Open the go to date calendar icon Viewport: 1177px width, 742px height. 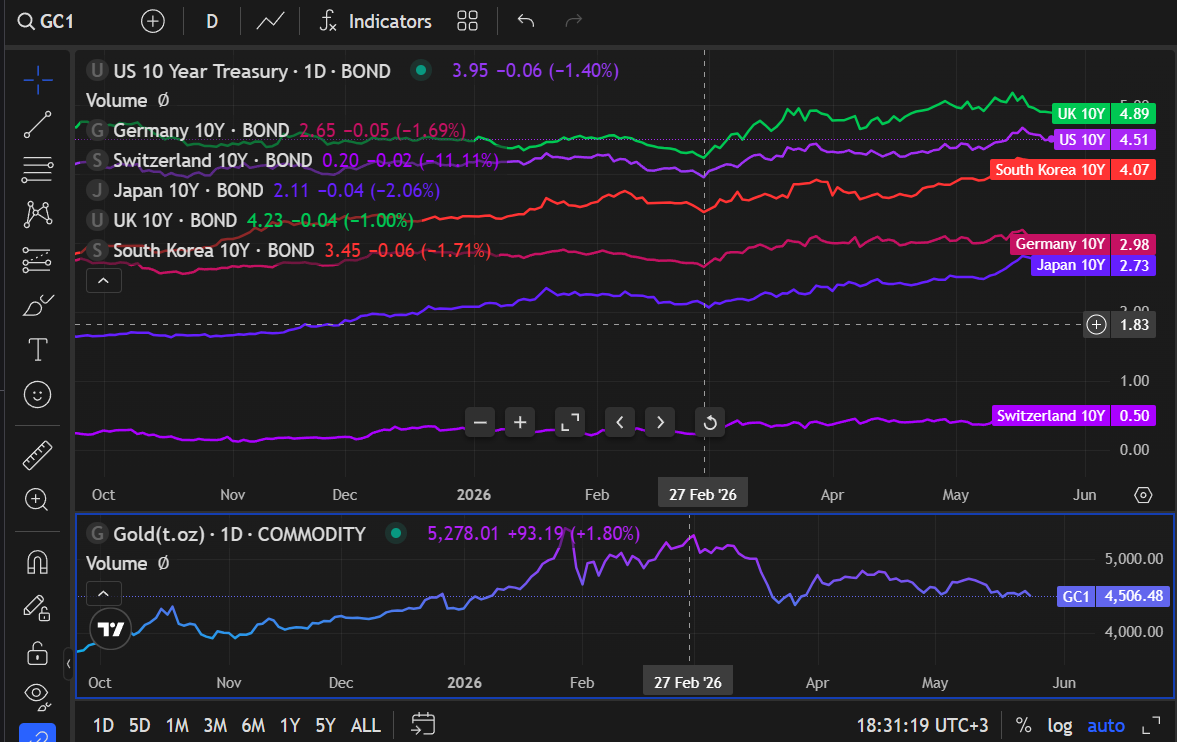pos(423,725)
